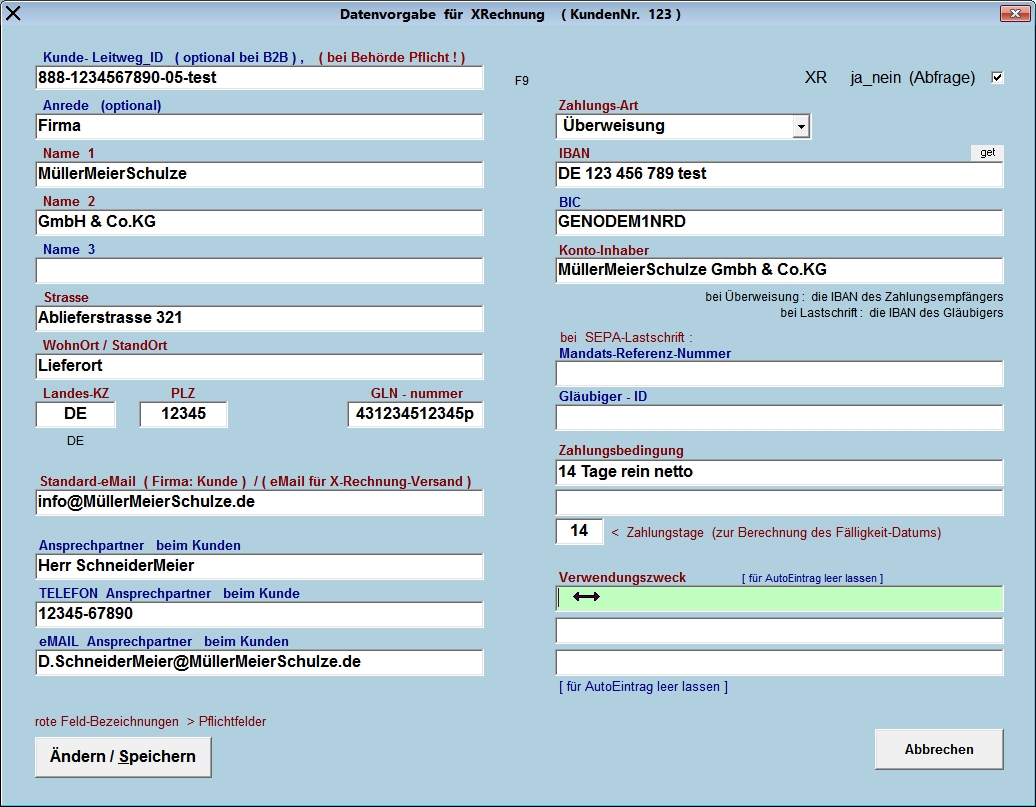This screenshot has width=1036, height=807.
Task: Toggle the XR ja_nein checkbox
Action: [x=997, y=78]
